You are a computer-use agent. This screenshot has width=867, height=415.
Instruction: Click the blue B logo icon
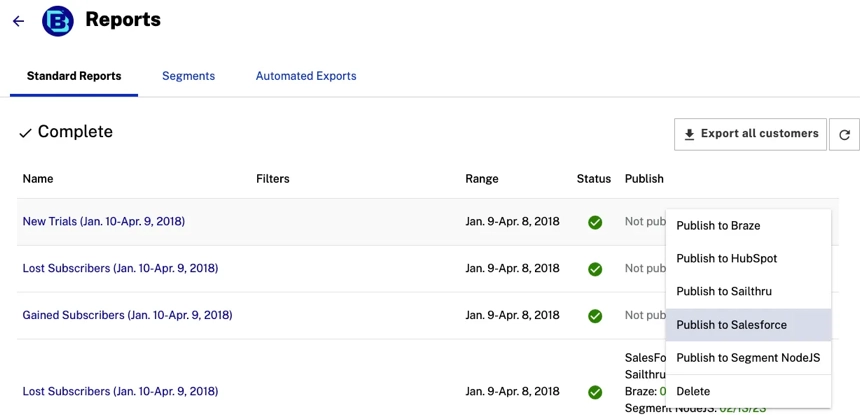click(x=58, y=21)
